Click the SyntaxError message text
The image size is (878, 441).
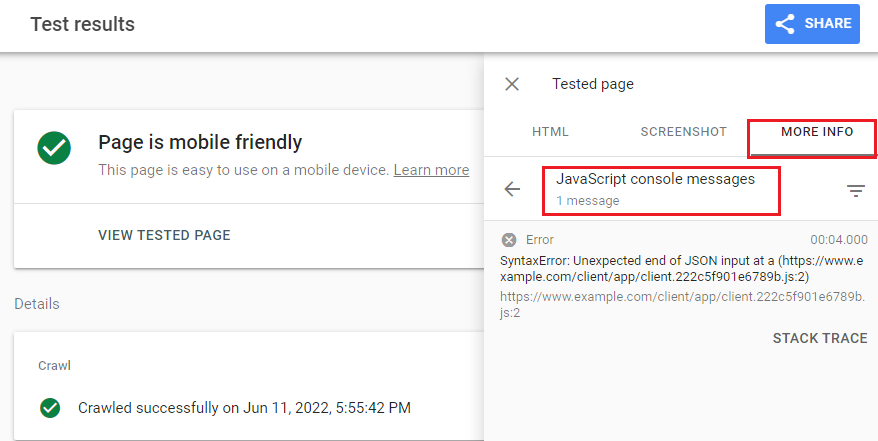tap(681, 269)
